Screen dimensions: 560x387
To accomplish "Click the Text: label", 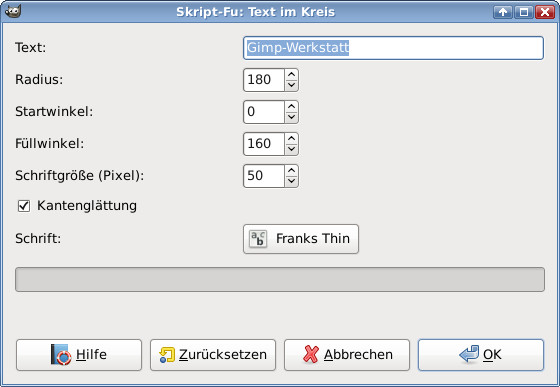I will coord(30,47).
